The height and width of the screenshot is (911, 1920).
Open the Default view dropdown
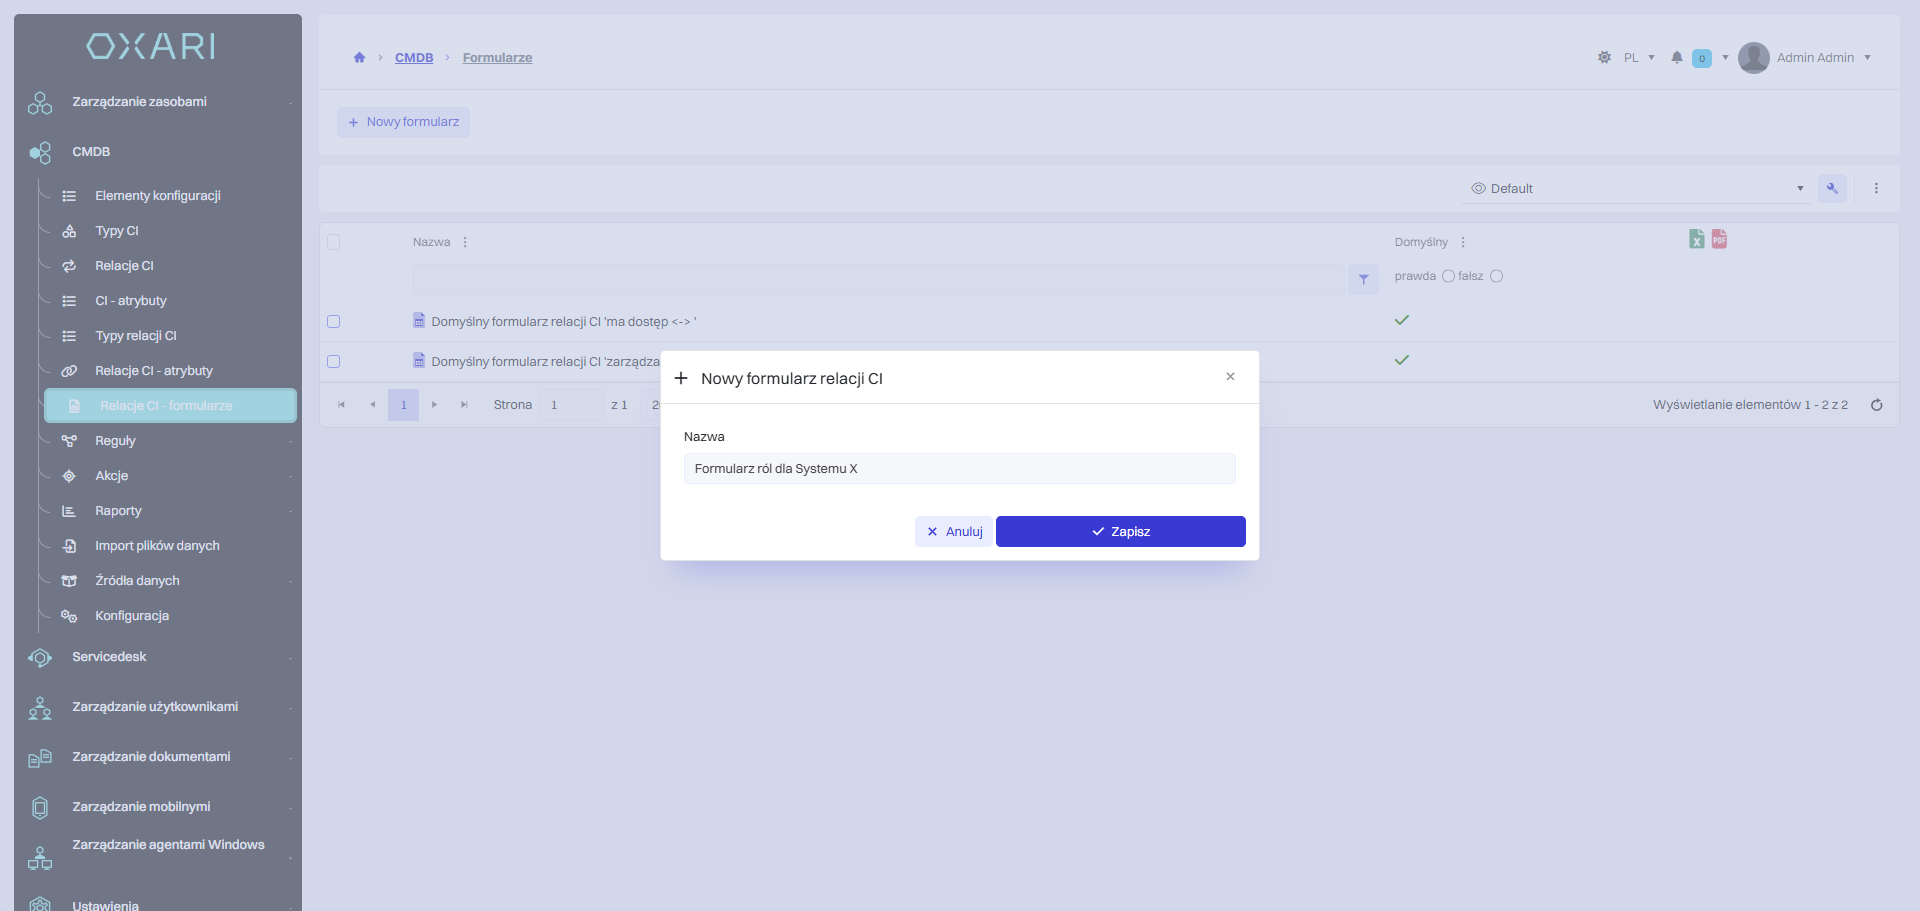point(1637,189)
